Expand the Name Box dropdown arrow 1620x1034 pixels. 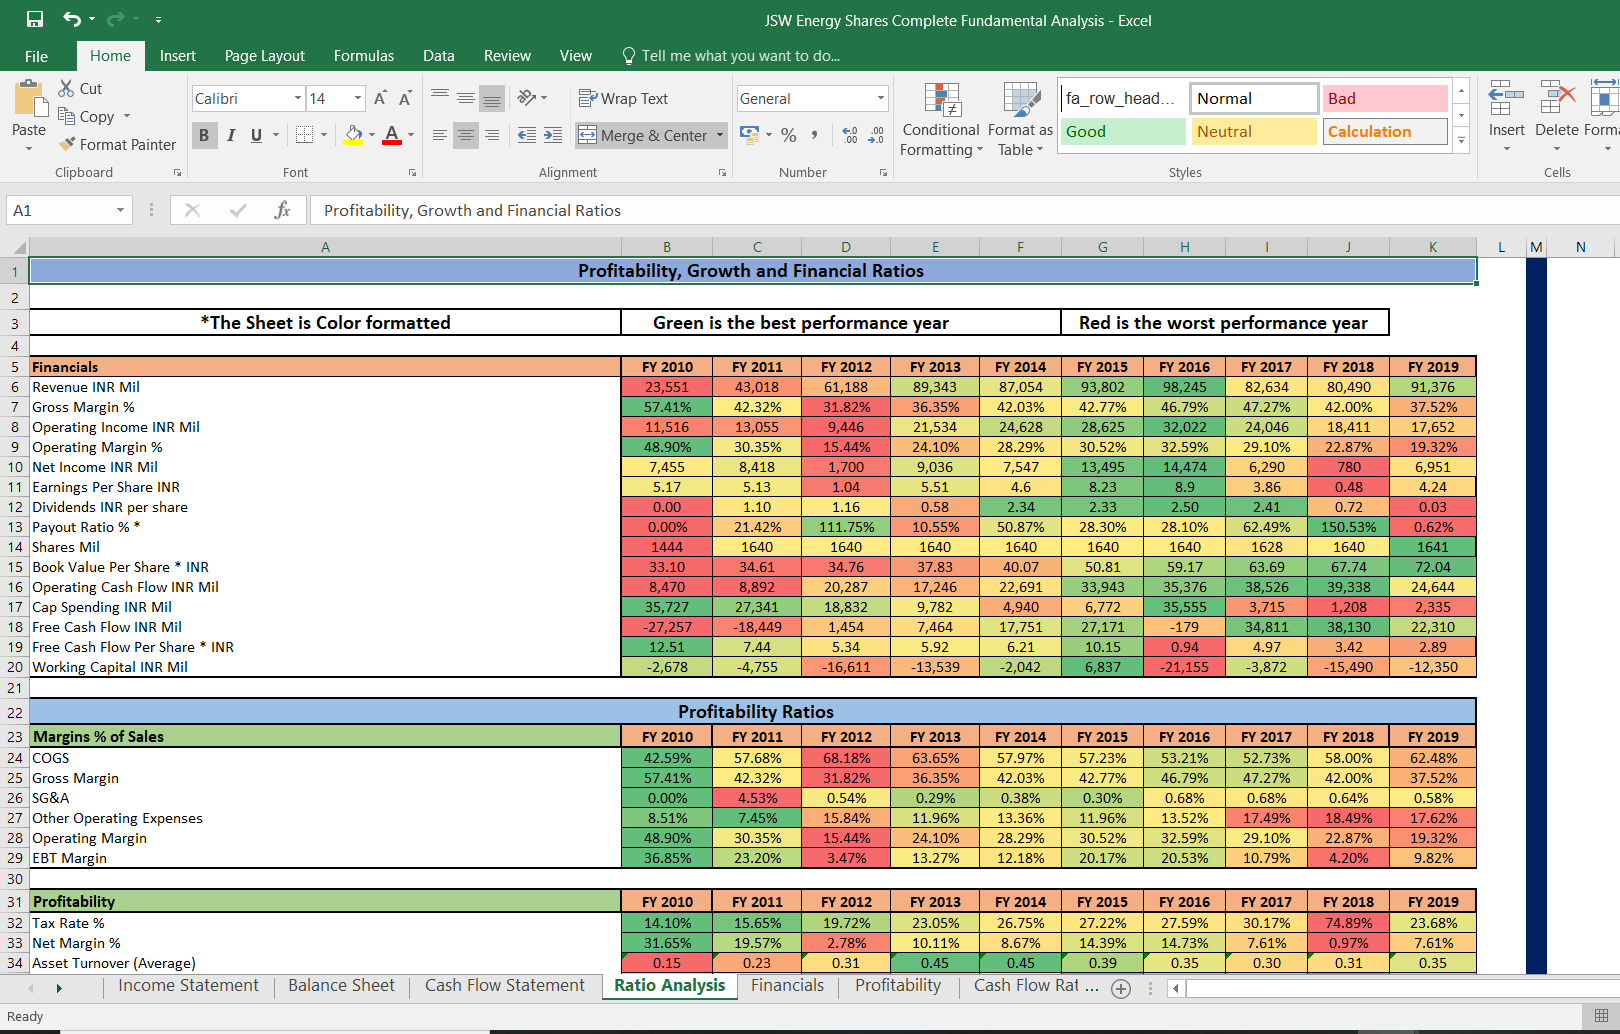[120, 210]
